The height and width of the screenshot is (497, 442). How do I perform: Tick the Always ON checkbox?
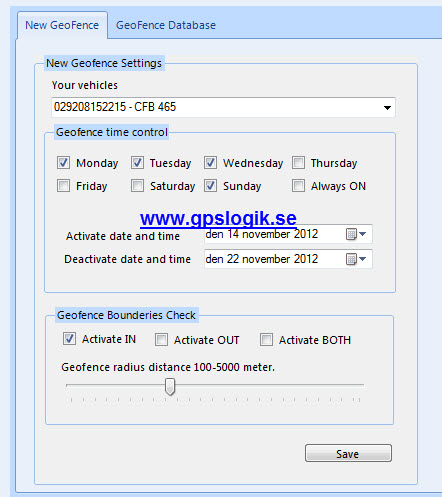(298, 186)
